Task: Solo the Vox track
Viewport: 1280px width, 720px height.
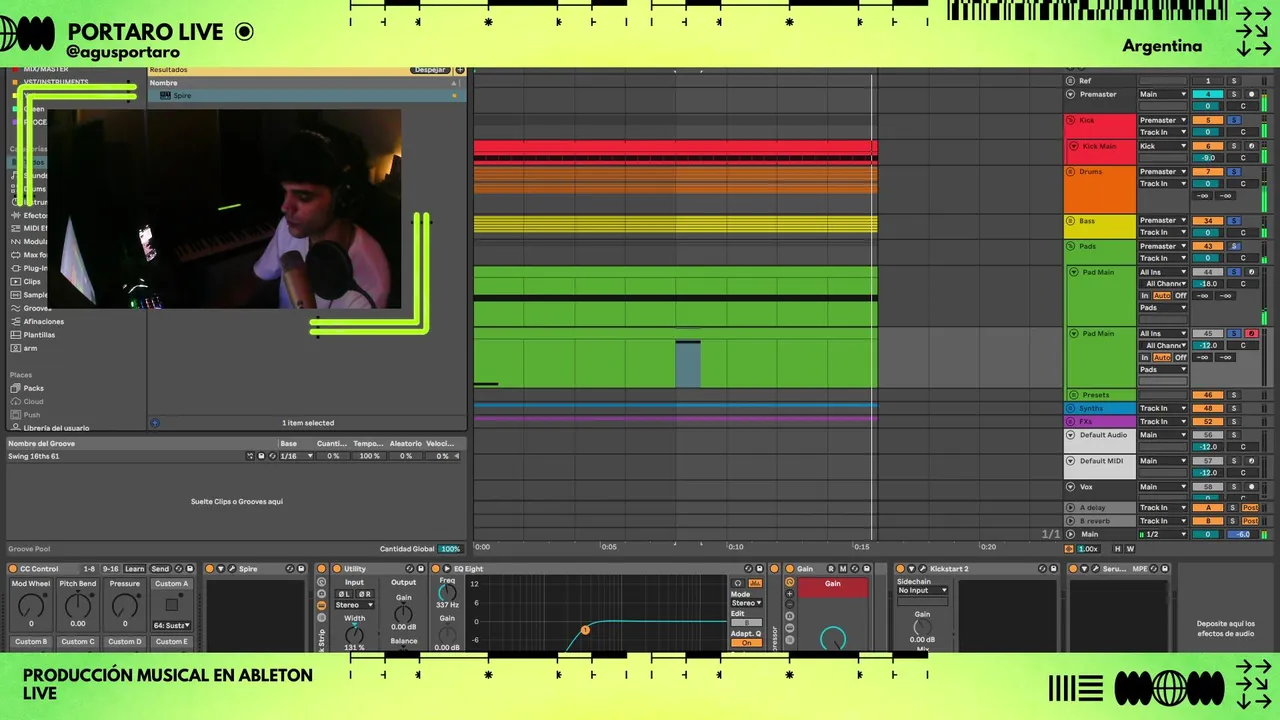Action: pos(1233,487)
